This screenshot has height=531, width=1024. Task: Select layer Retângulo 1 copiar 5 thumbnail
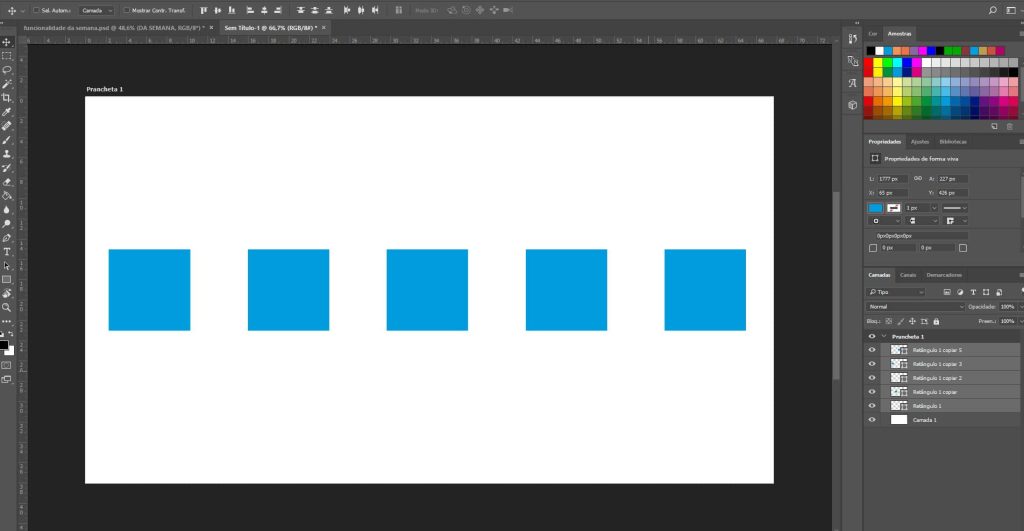tap(899, 350)
